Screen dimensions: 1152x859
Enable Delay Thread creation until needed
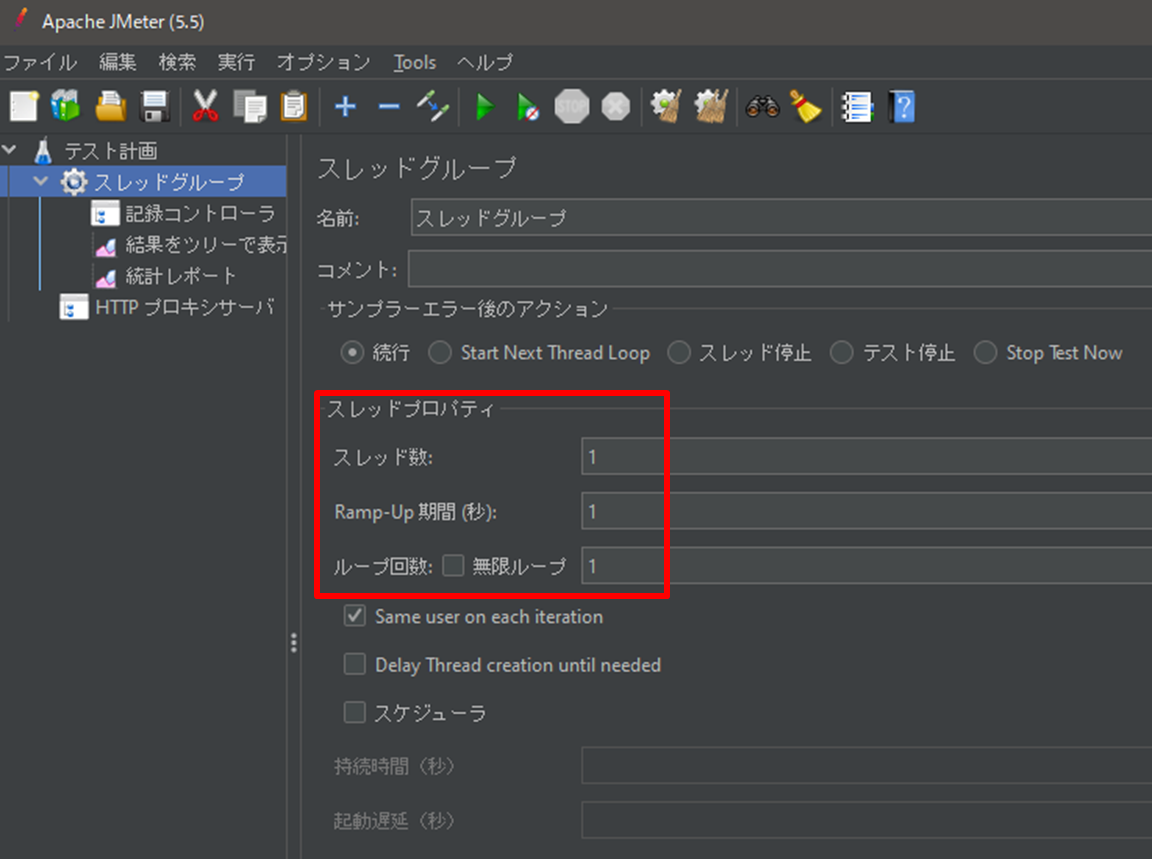pyautogui.click(x=354, y=664)
